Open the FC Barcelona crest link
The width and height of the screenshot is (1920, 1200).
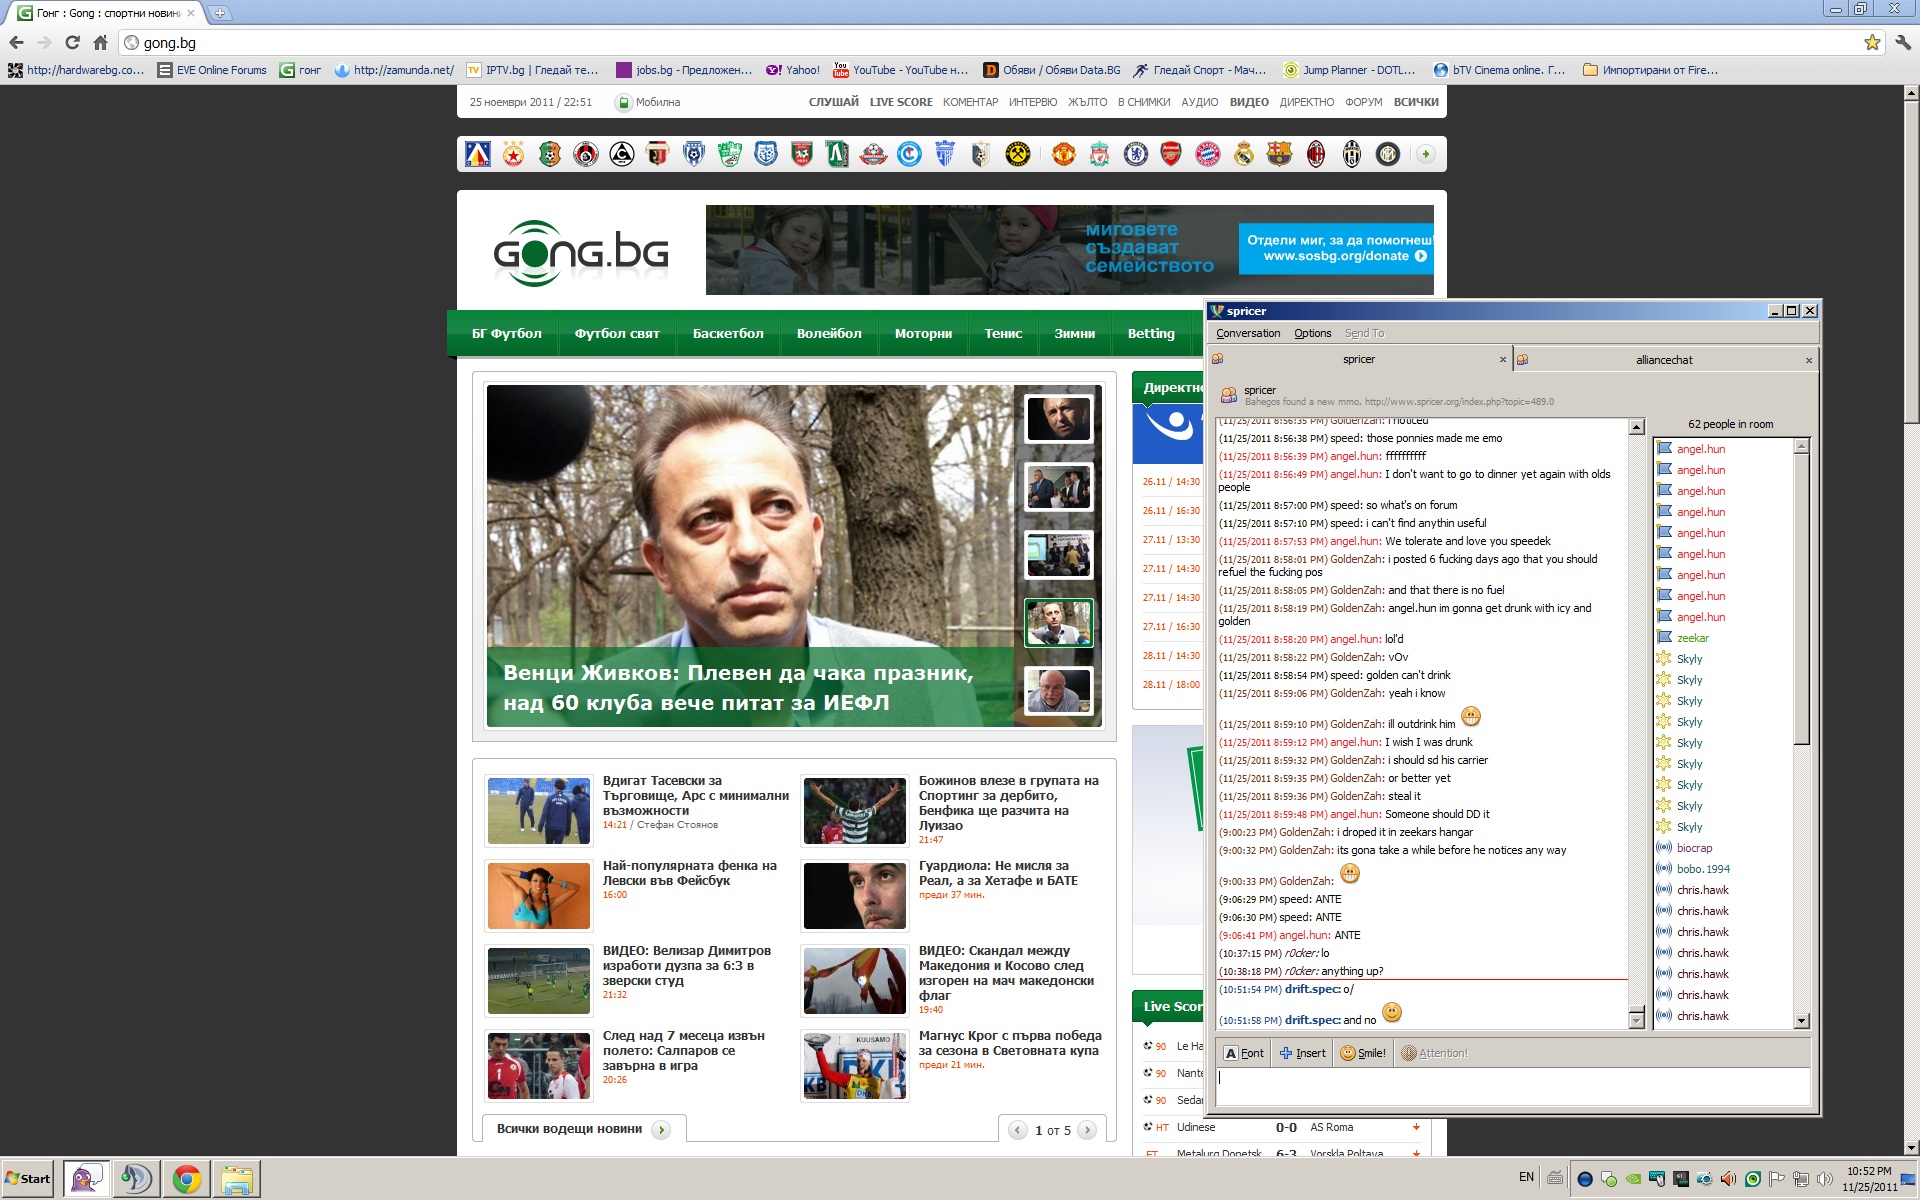point(1279,155)
